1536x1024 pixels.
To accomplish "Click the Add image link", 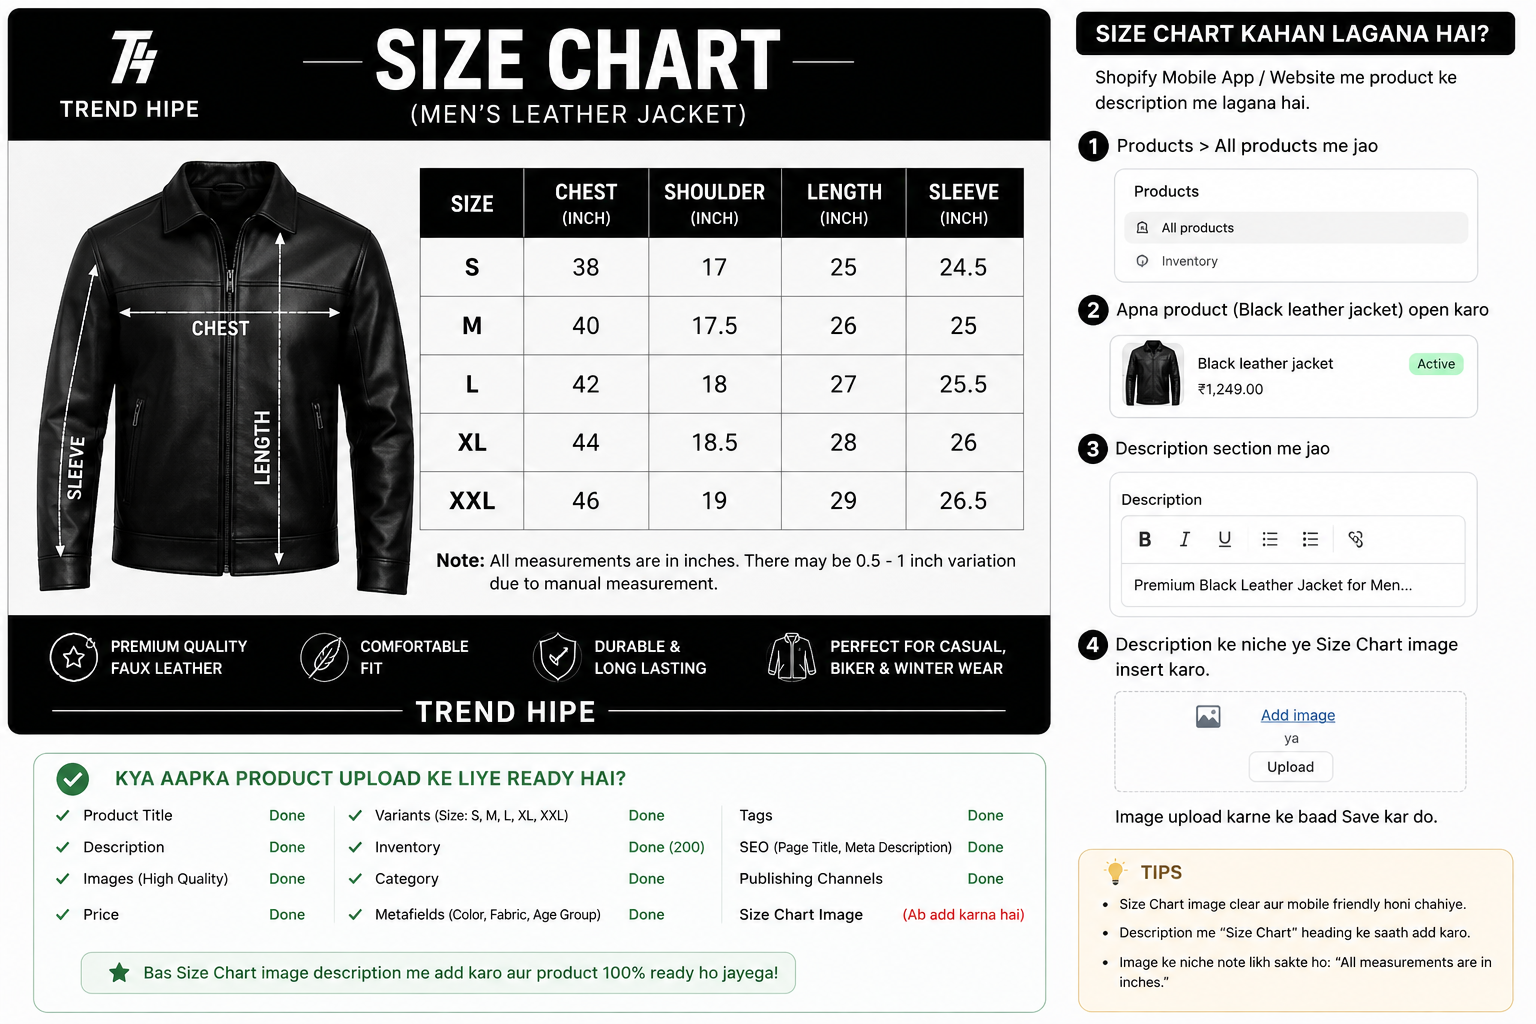I will pyautogui.click(x=1298, y=715).
